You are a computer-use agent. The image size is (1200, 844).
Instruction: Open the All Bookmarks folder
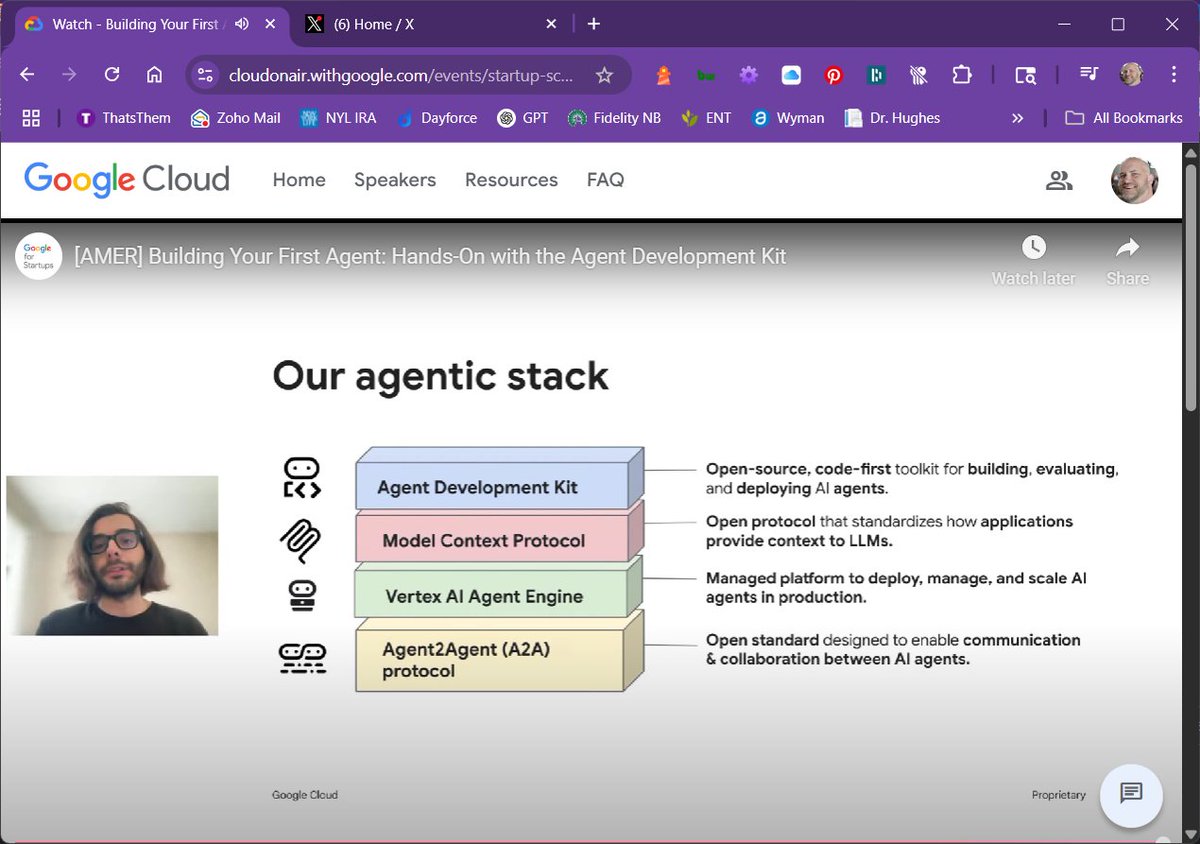click(x=1124, y=117)
